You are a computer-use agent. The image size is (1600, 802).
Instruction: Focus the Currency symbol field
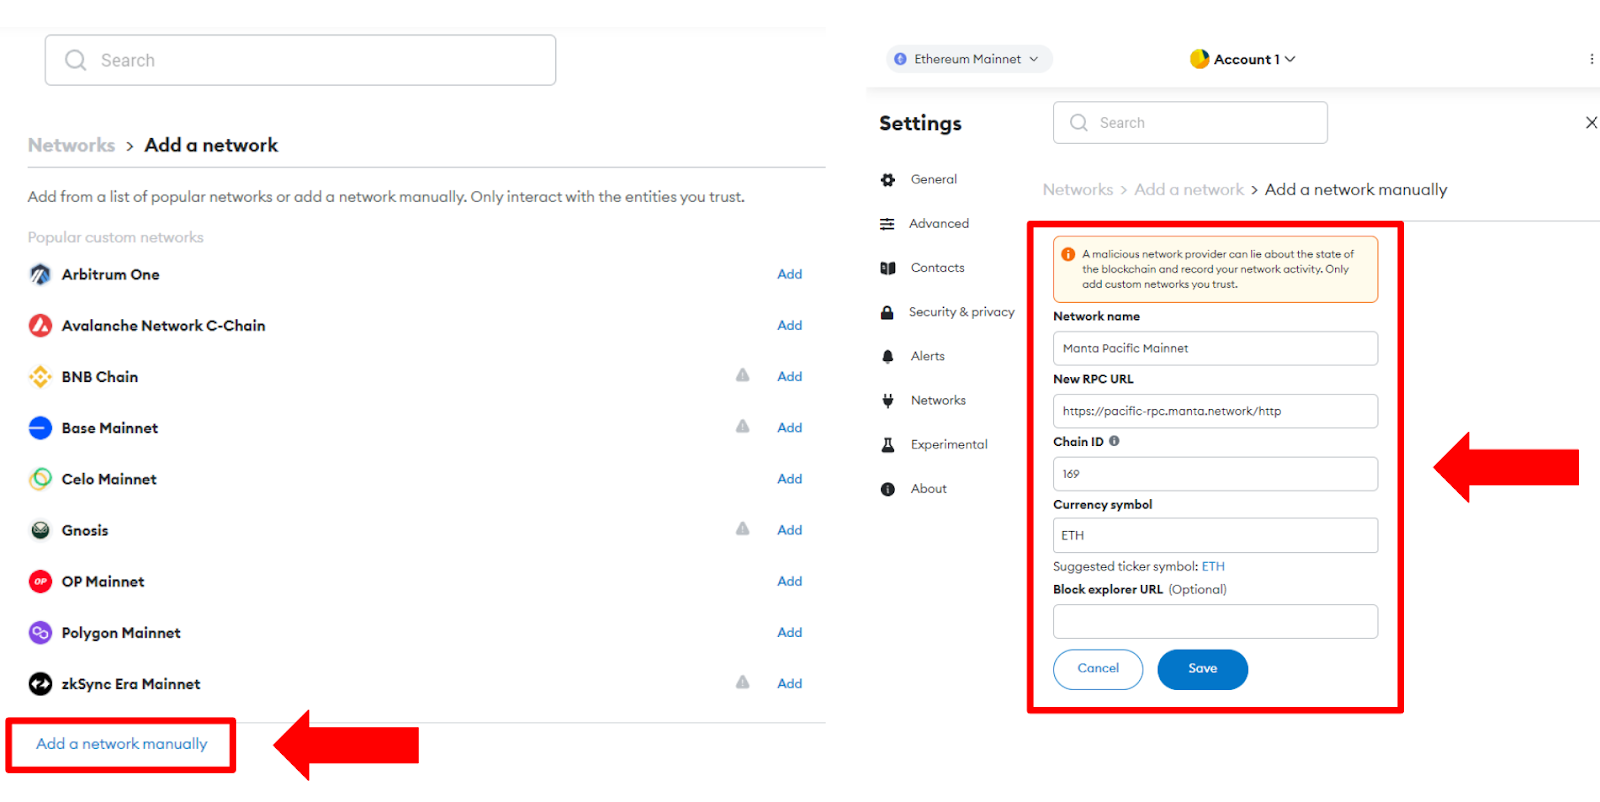1215,535
